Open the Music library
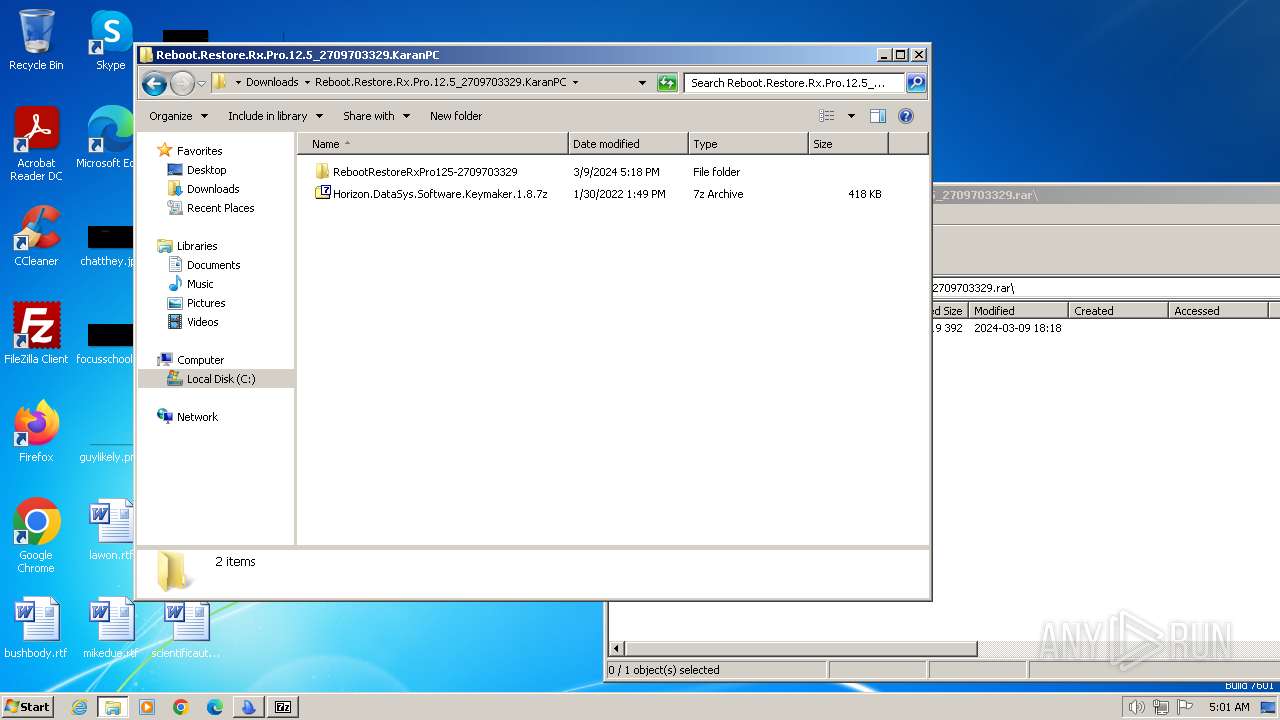Viewport: 1280px width, 720px height. 200,284
